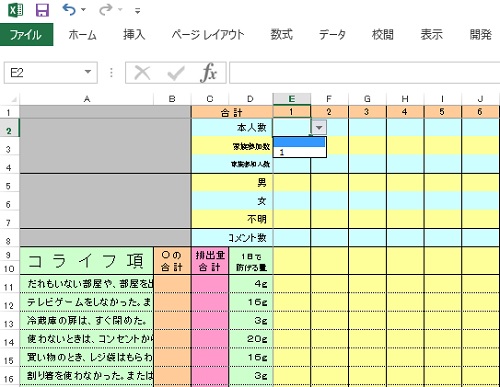Select column H header
500x387 pixels.
405,99
